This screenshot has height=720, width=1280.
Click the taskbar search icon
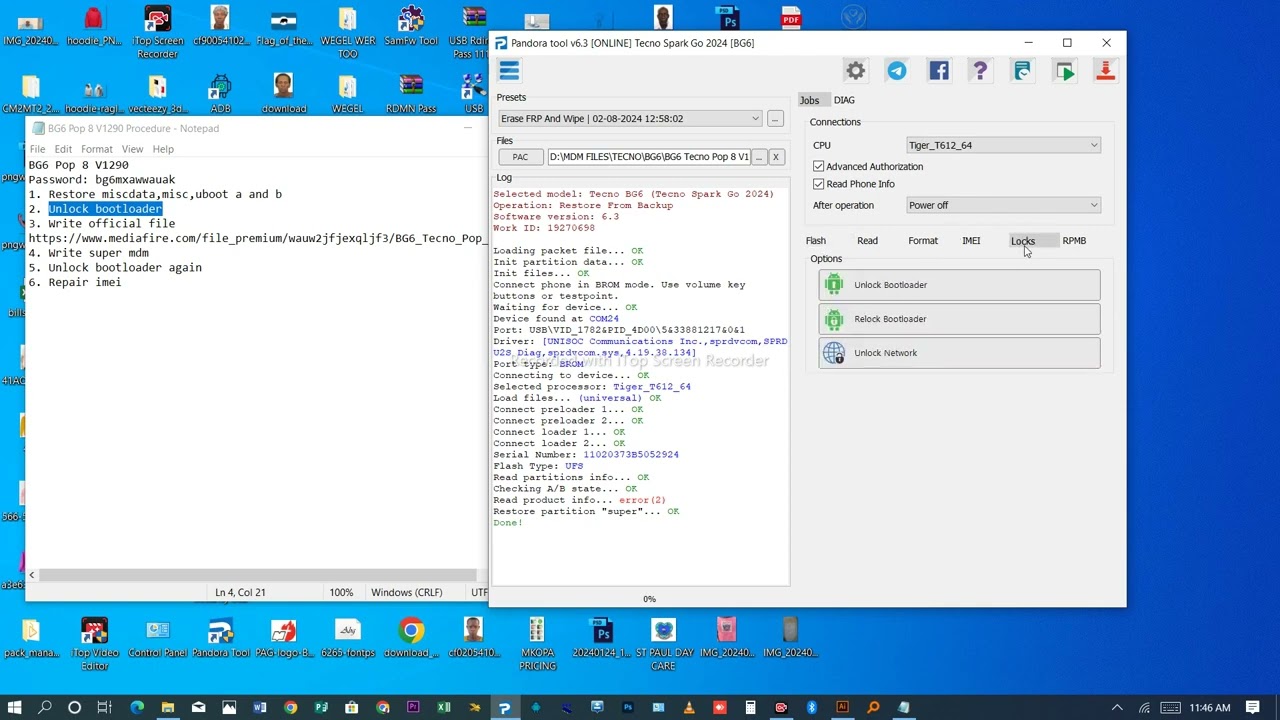pos(45,708)
